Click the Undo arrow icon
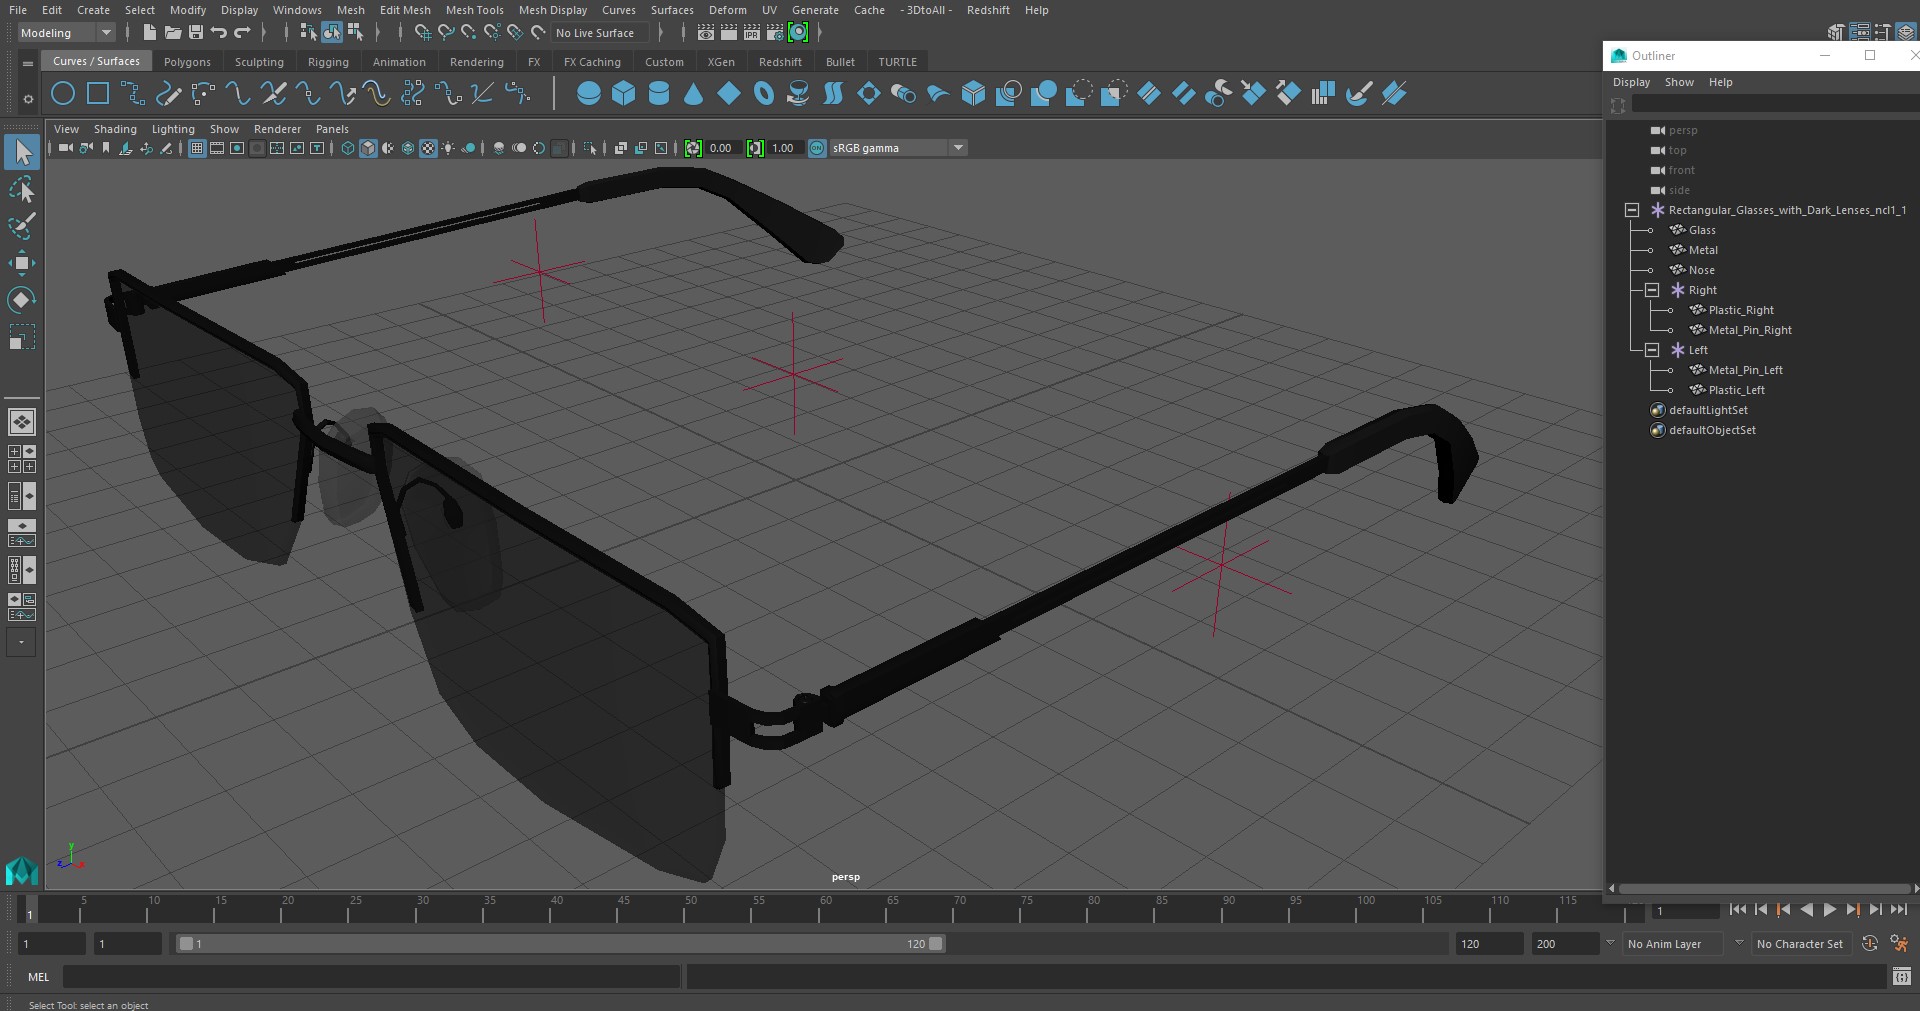Viewport: 1920px width, 1011px height. 219,33
